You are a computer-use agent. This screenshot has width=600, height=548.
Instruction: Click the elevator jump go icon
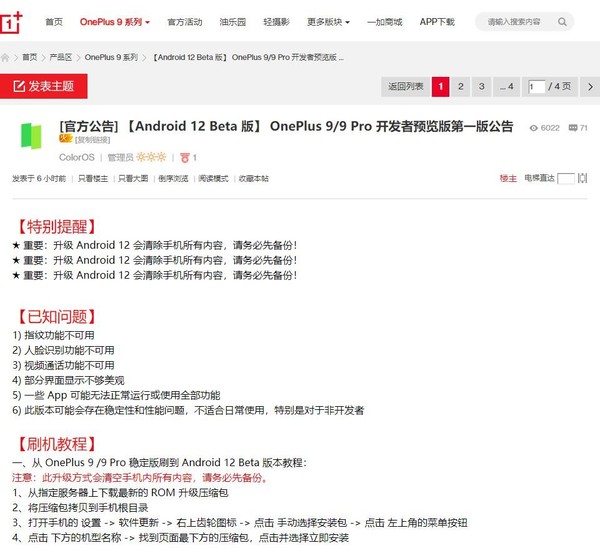pos(582,178)
